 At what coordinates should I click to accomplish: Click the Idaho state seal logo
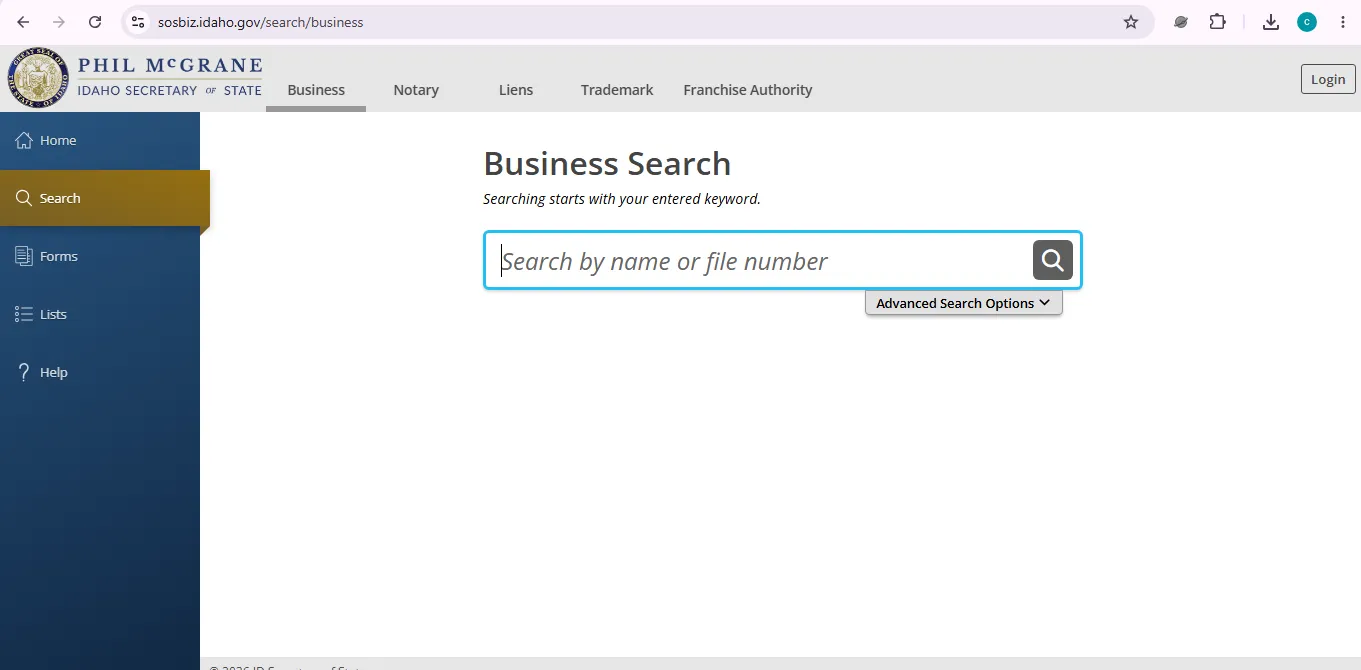point(38,78)
